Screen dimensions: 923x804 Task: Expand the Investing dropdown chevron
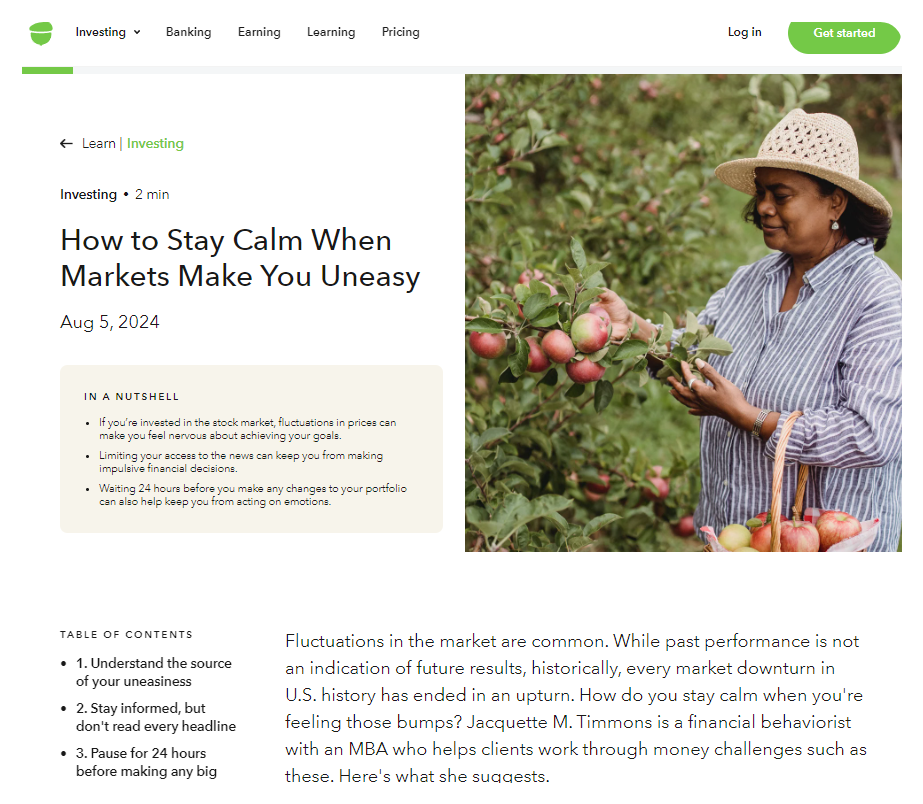click(x=137, y=32)
